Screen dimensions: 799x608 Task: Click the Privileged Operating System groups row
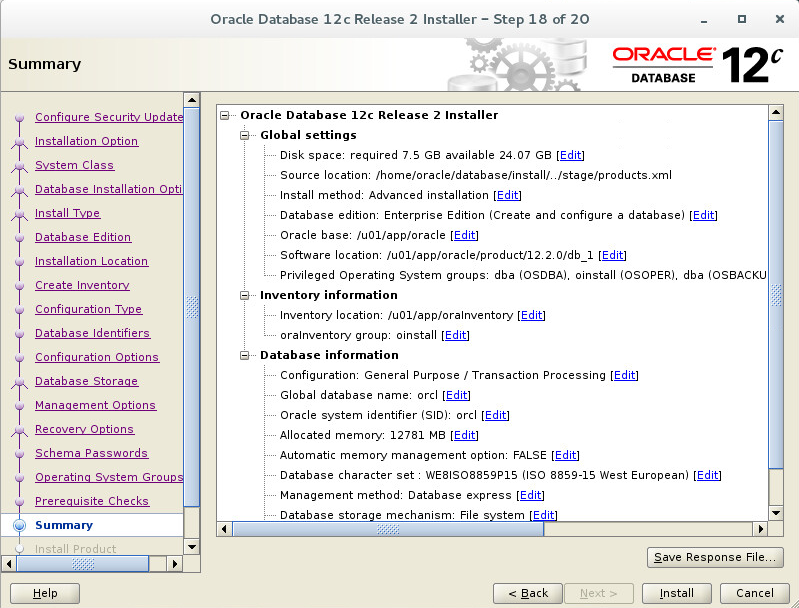(x=523, y=275)
